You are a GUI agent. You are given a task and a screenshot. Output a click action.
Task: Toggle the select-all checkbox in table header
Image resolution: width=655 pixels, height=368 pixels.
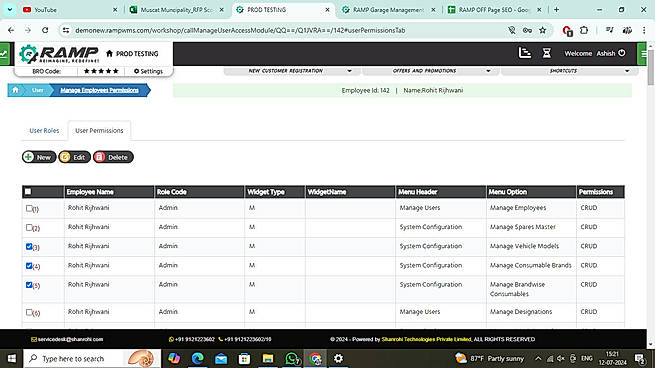pyautogui.click(x=28, y=192)
